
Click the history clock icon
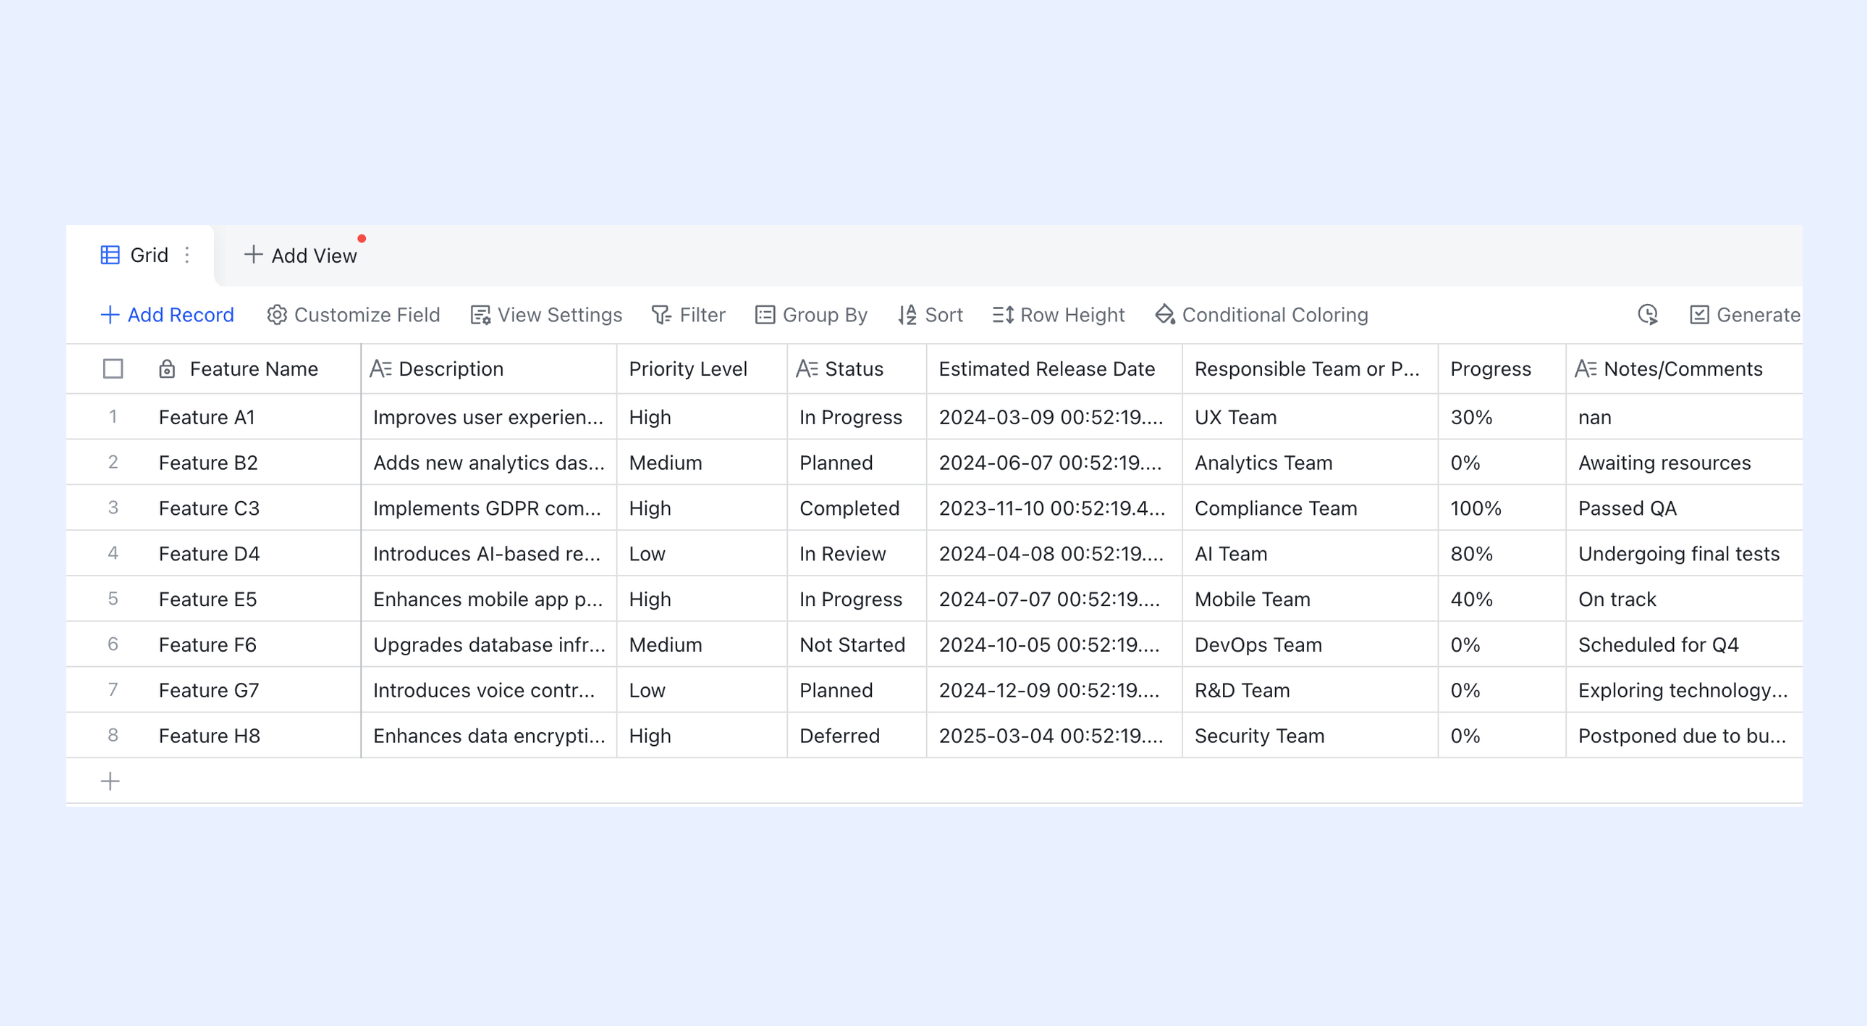point(1648,315)
